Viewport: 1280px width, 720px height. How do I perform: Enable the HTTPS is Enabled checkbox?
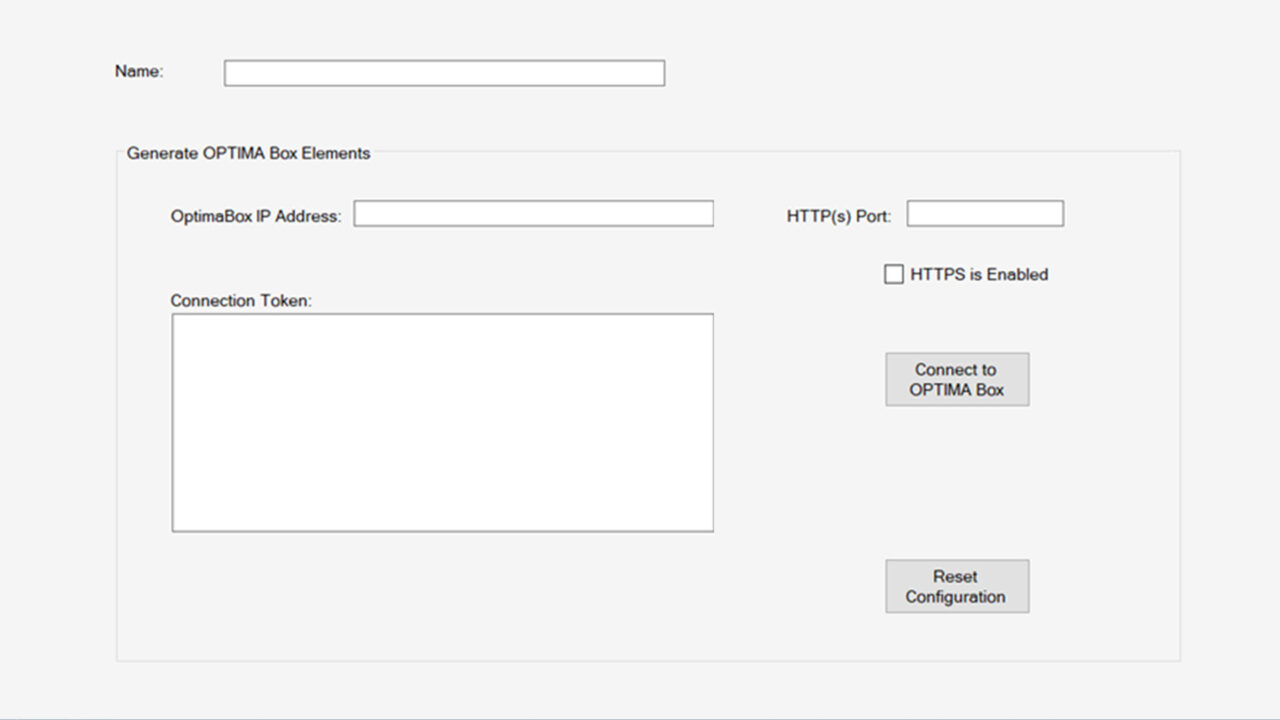tap(894, 274)
